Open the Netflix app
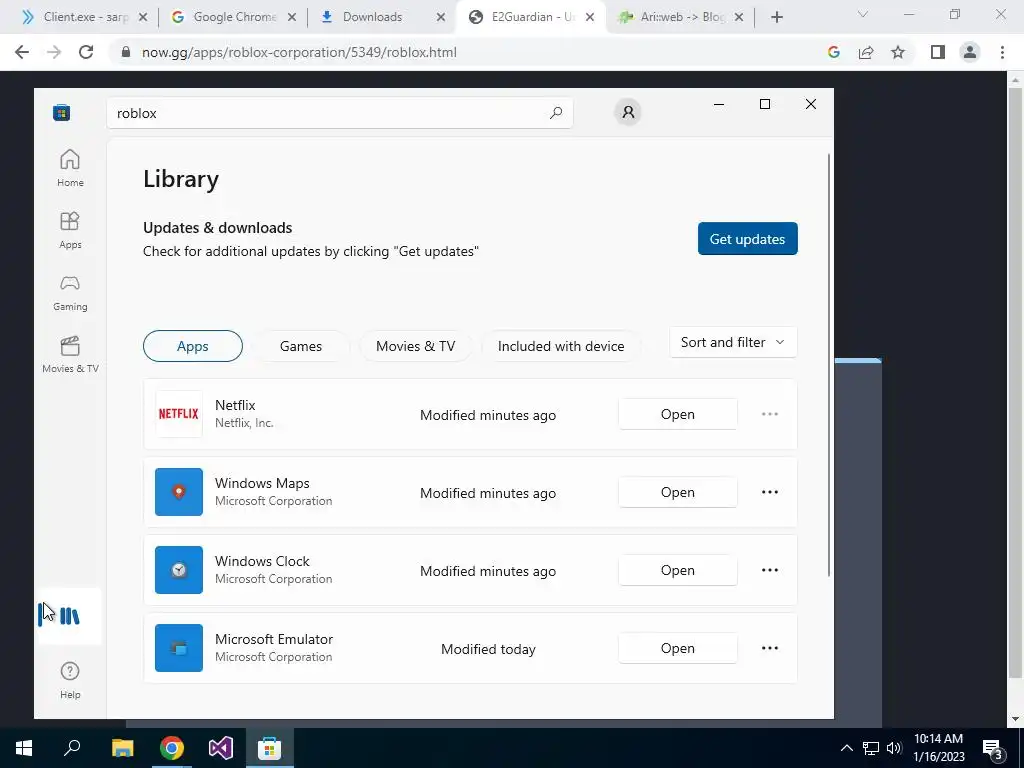Viewport: 1024px width, 768px height. (678, 414)
